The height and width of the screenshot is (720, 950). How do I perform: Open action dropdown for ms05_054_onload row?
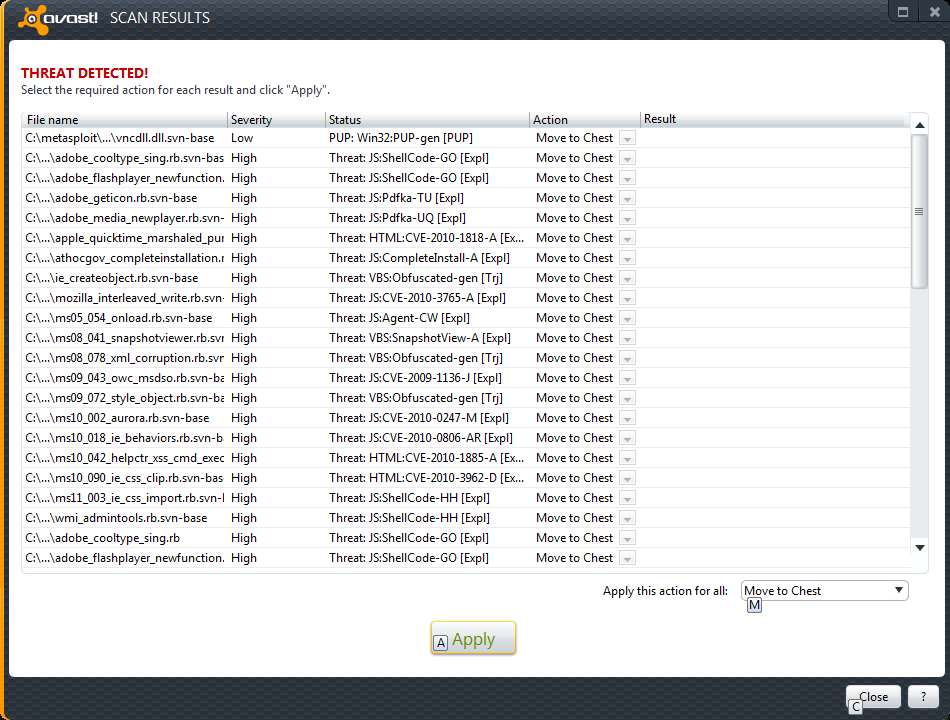pyautogui.click(x=628, y=319)
